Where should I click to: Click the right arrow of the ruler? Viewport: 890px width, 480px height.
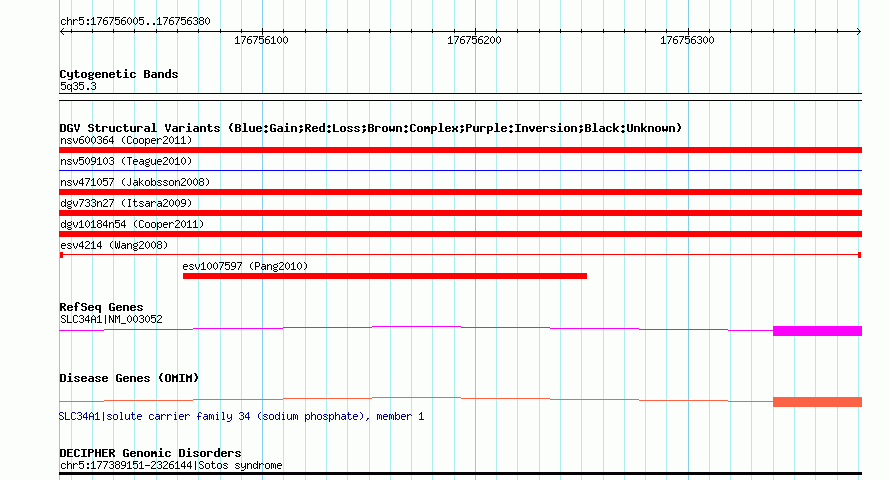[x=859, y=31]
